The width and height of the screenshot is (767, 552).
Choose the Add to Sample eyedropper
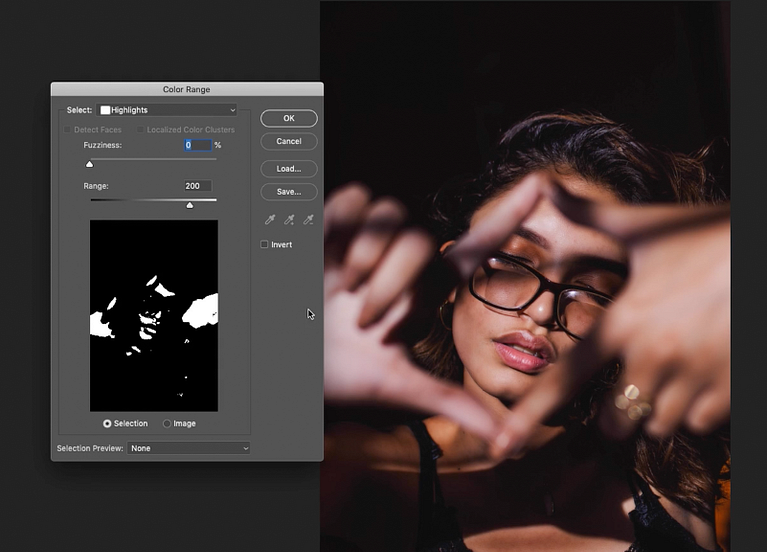(289, 220)
